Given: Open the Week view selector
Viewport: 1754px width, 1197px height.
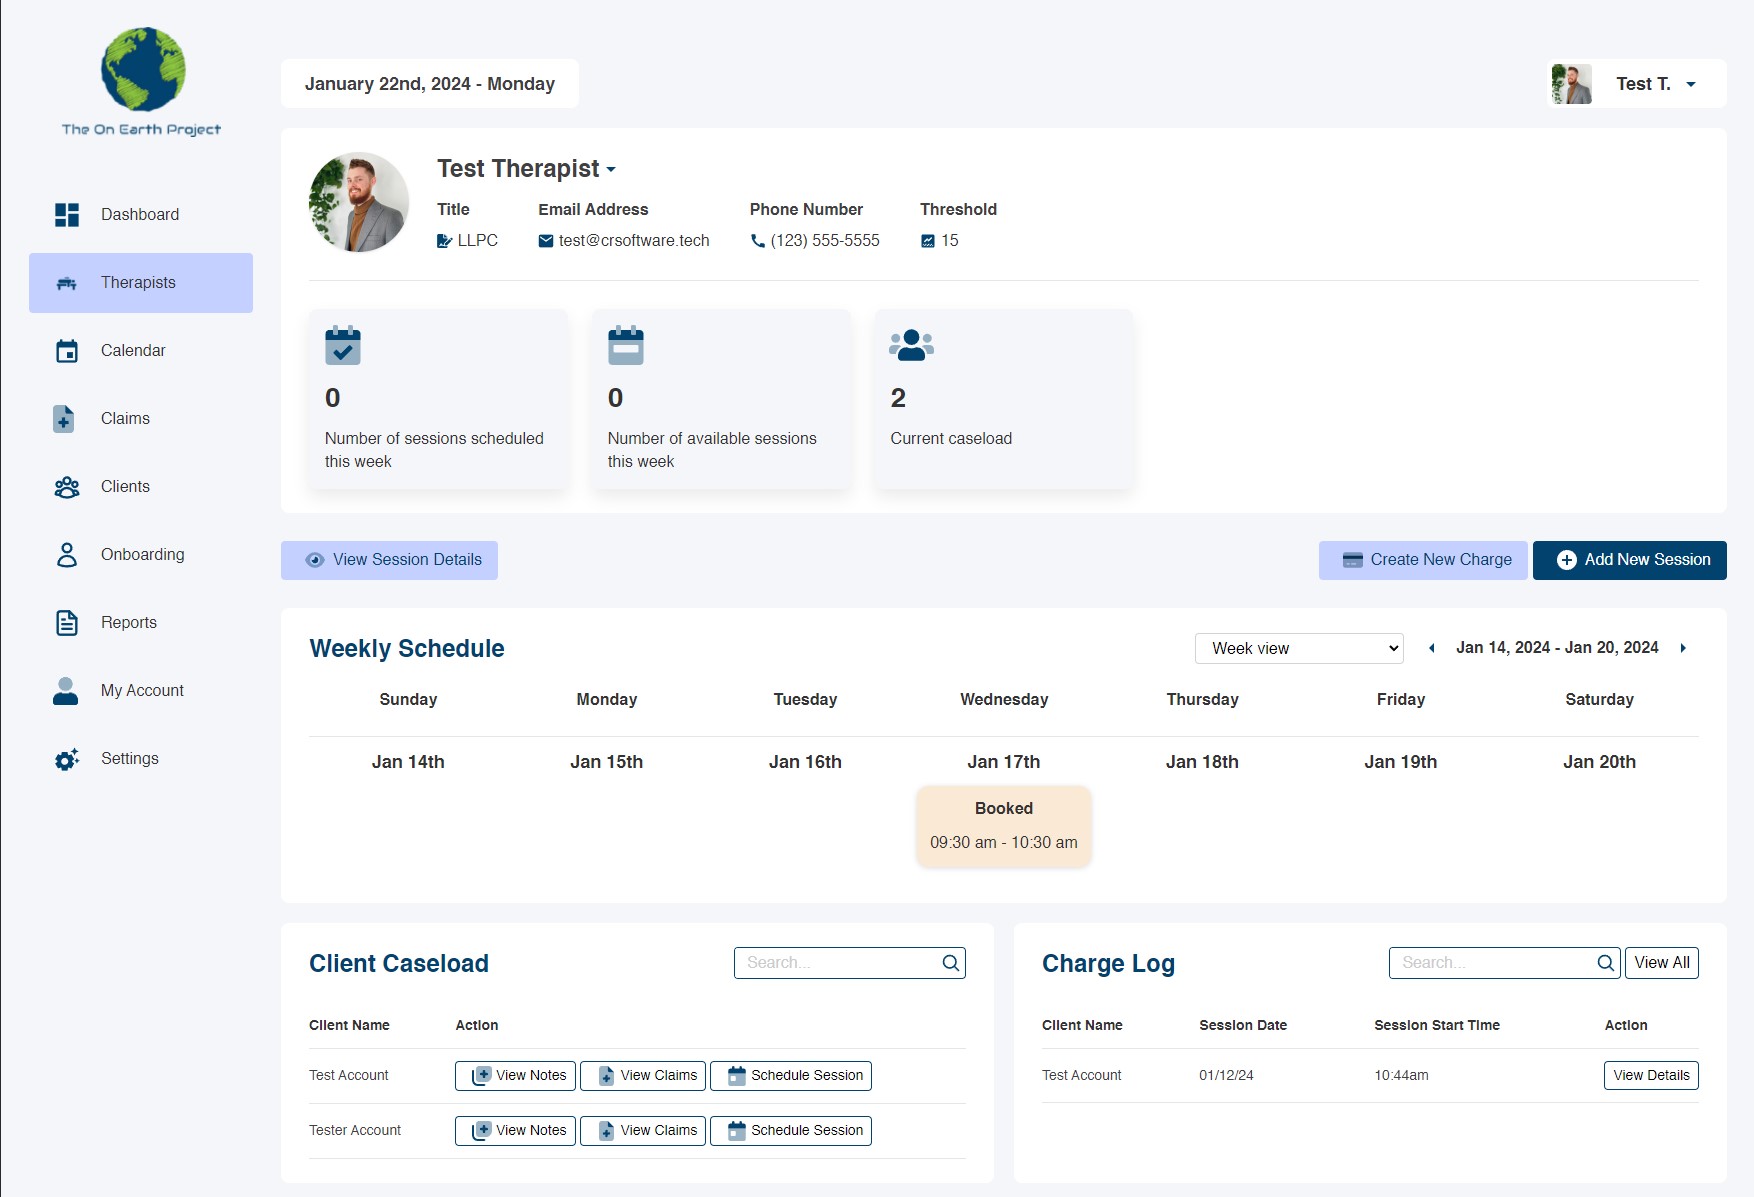Looking at the screenshot, I should tap(1298, 648).
